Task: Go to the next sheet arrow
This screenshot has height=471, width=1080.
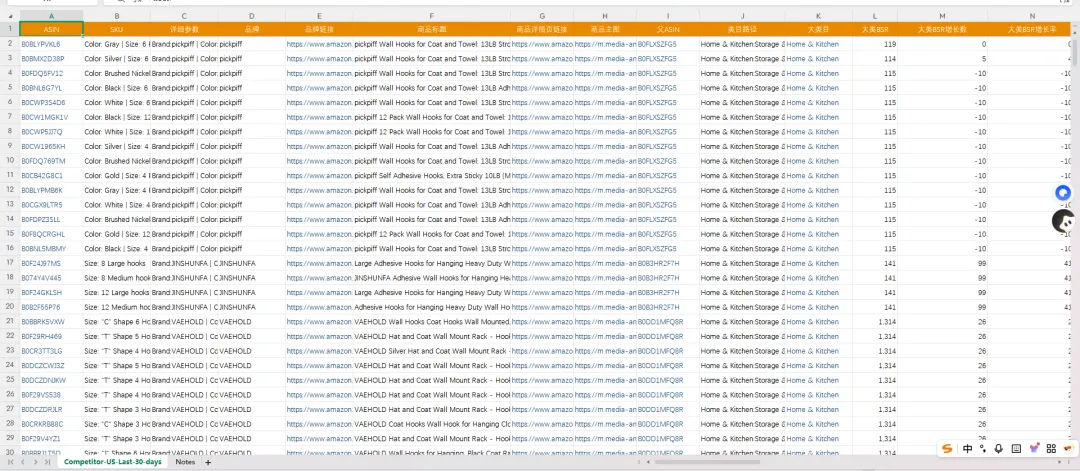Action: click(36, 462)
